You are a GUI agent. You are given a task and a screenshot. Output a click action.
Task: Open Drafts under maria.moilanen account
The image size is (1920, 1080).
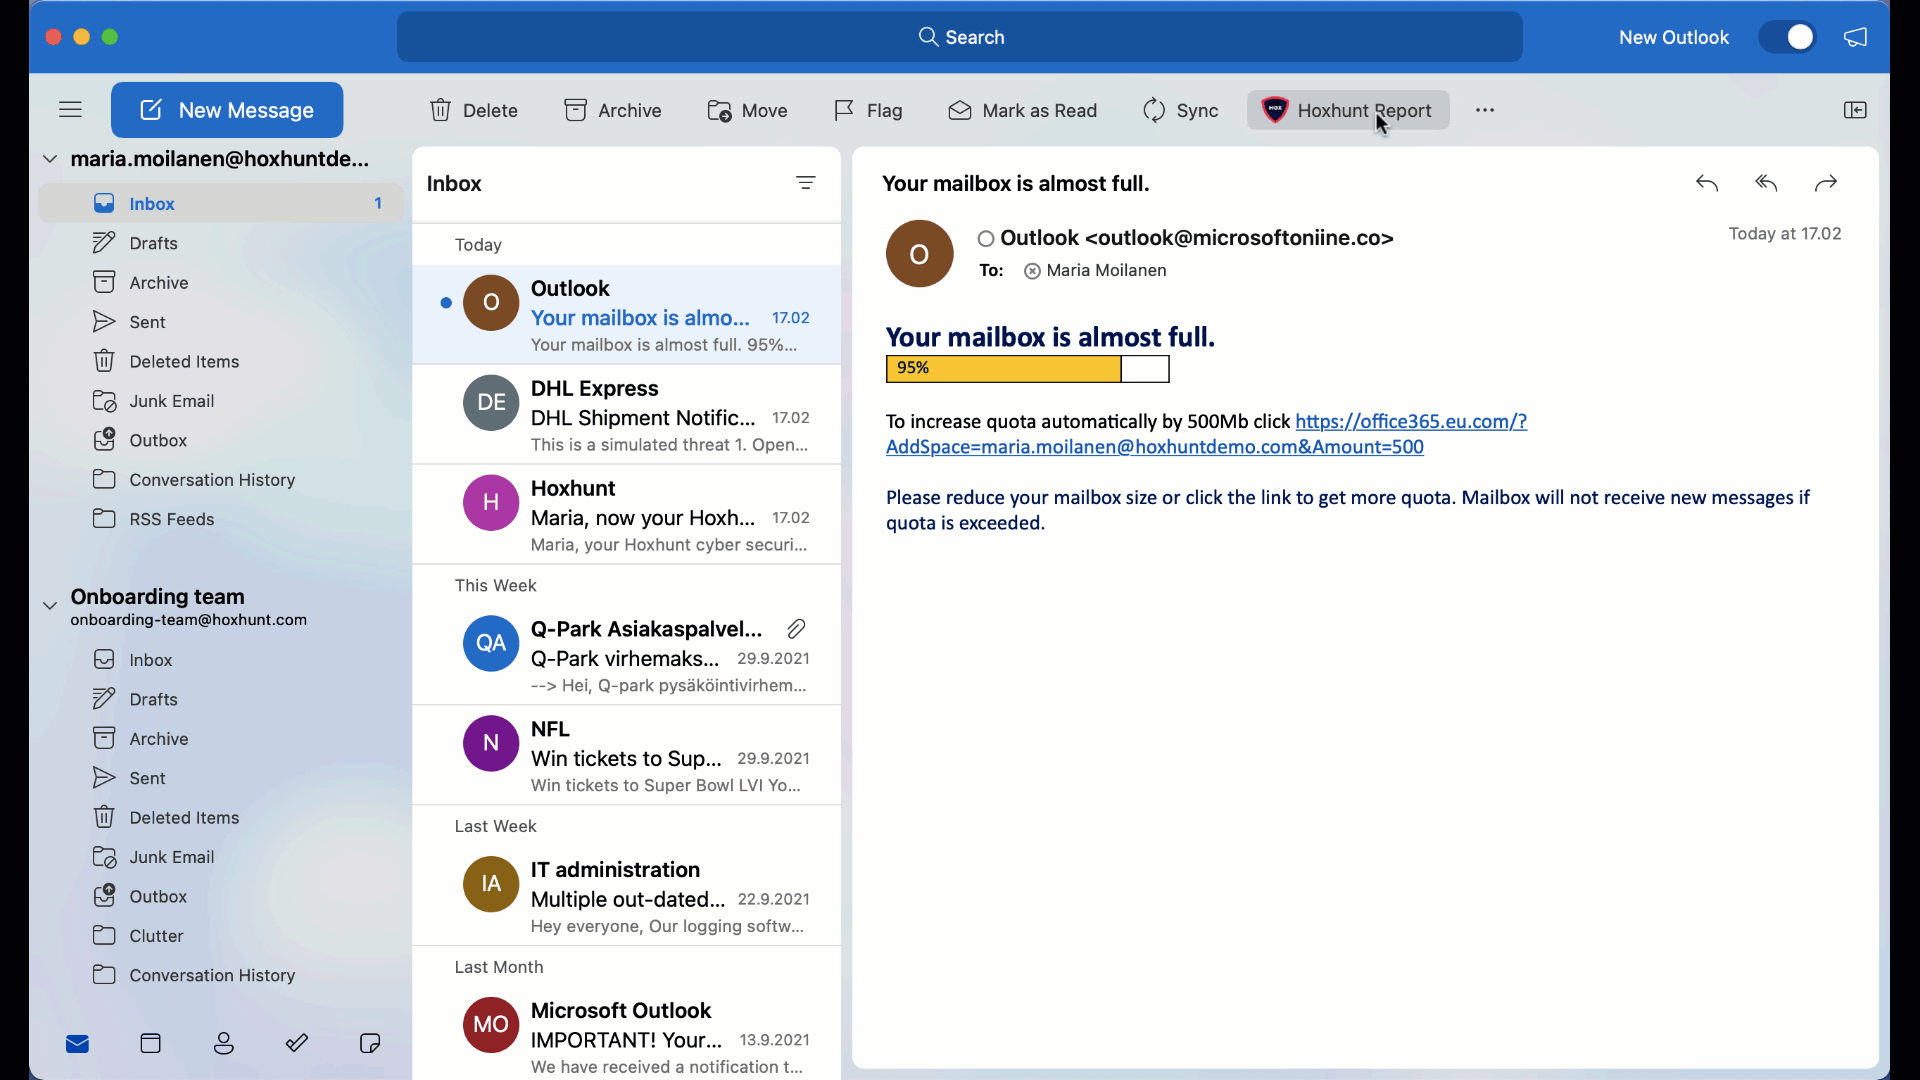221,243
